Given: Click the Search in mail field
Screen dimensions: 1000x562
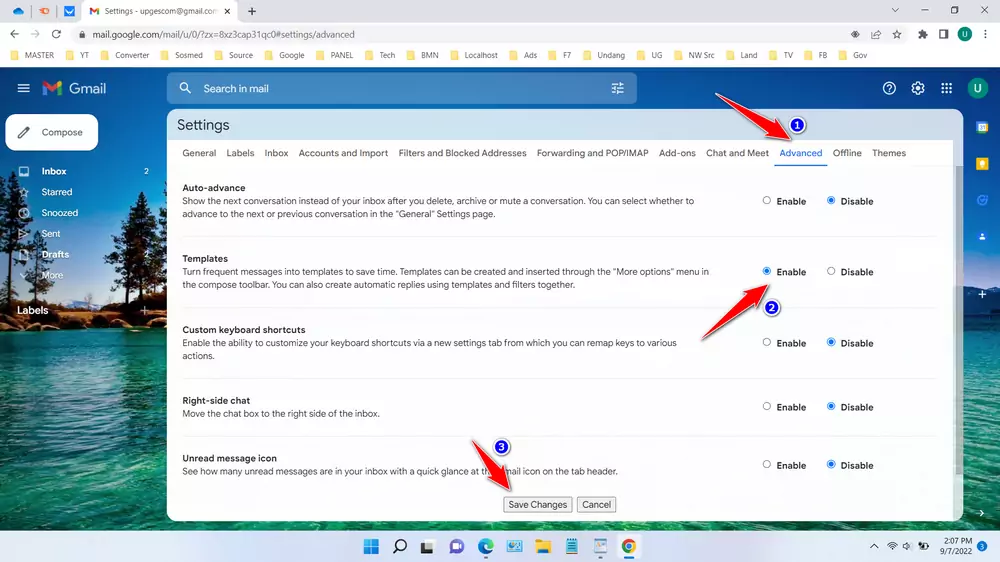Looking at the screenshot, I should (402, 89).
